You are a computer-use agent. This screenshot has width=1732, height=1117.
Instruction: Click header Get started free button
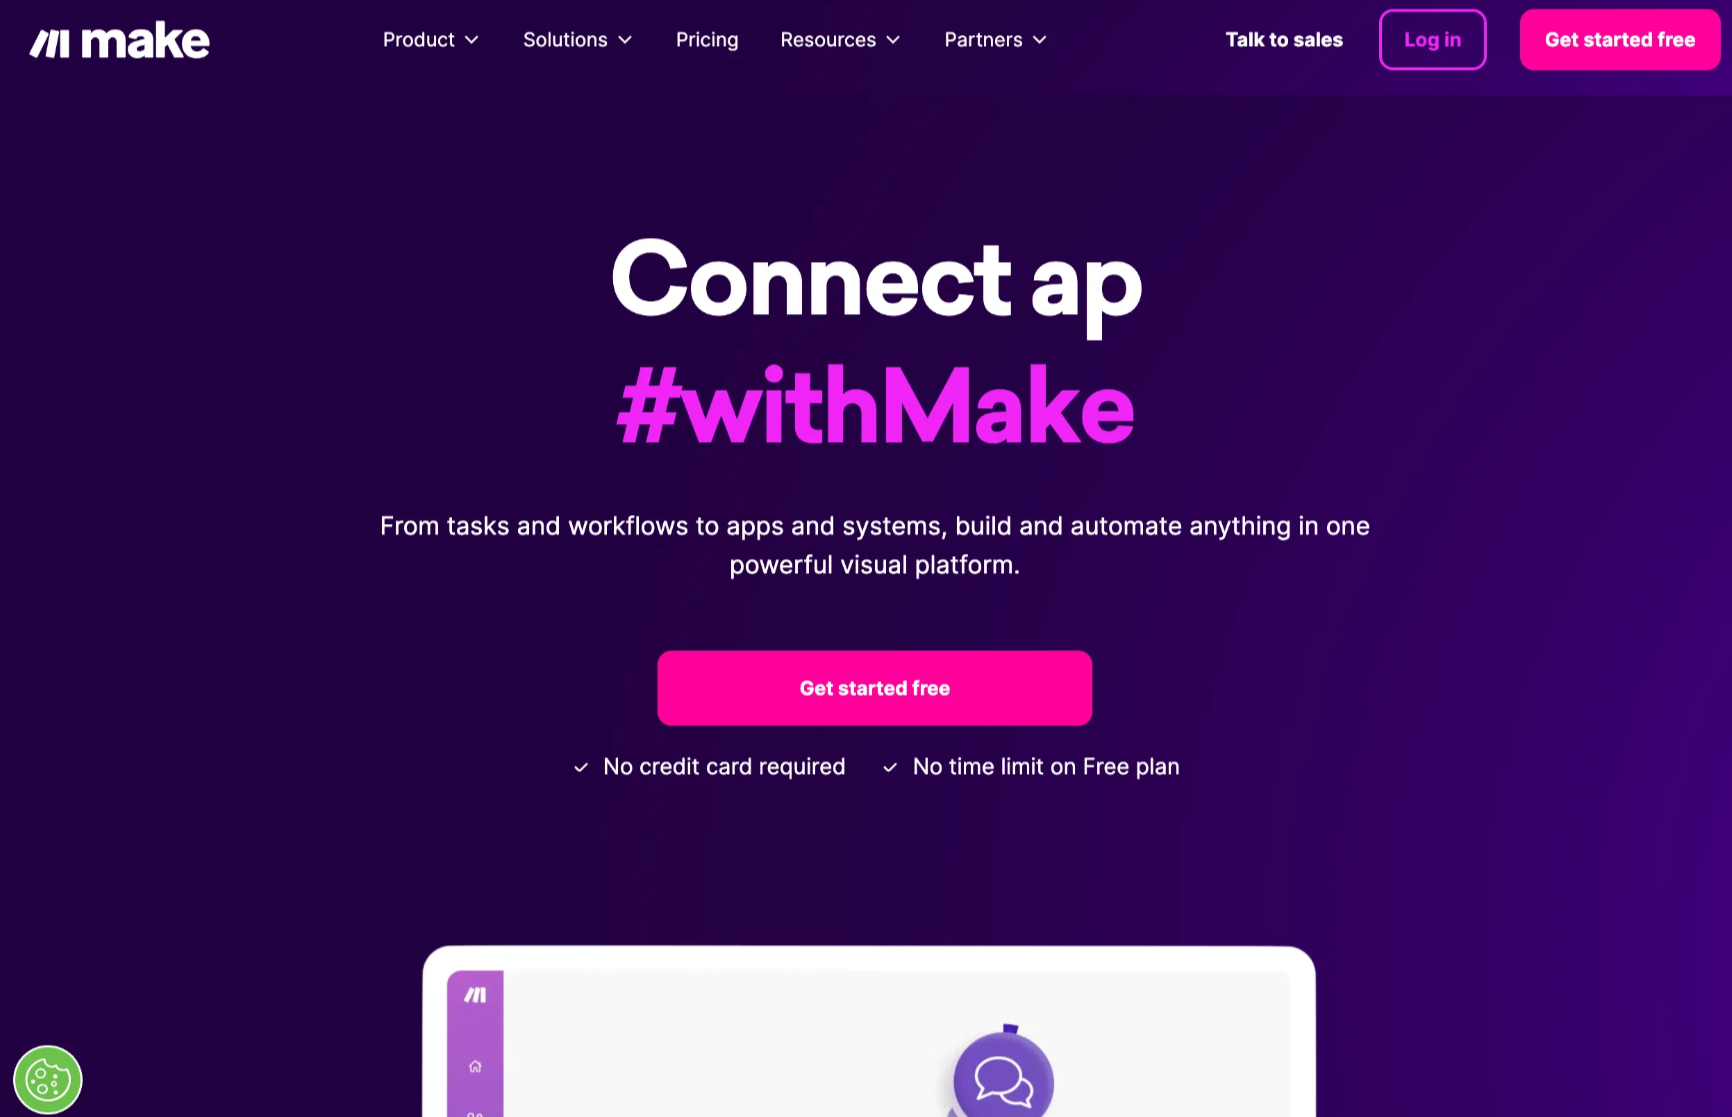point(1620,40)
